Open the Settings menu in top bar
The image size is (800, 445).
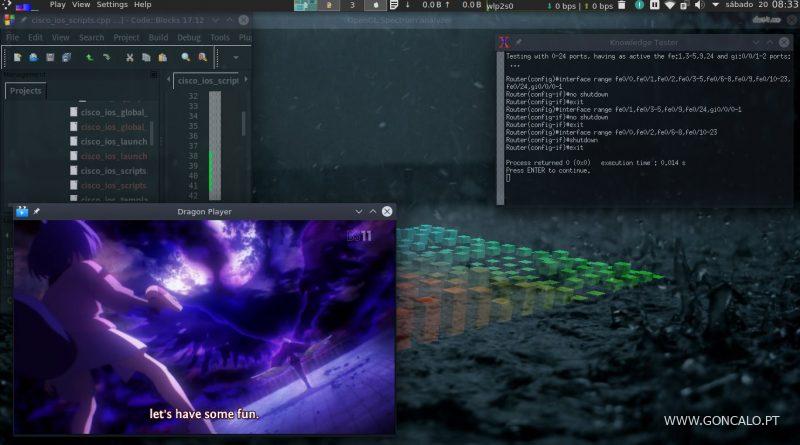tap(111, 5)
